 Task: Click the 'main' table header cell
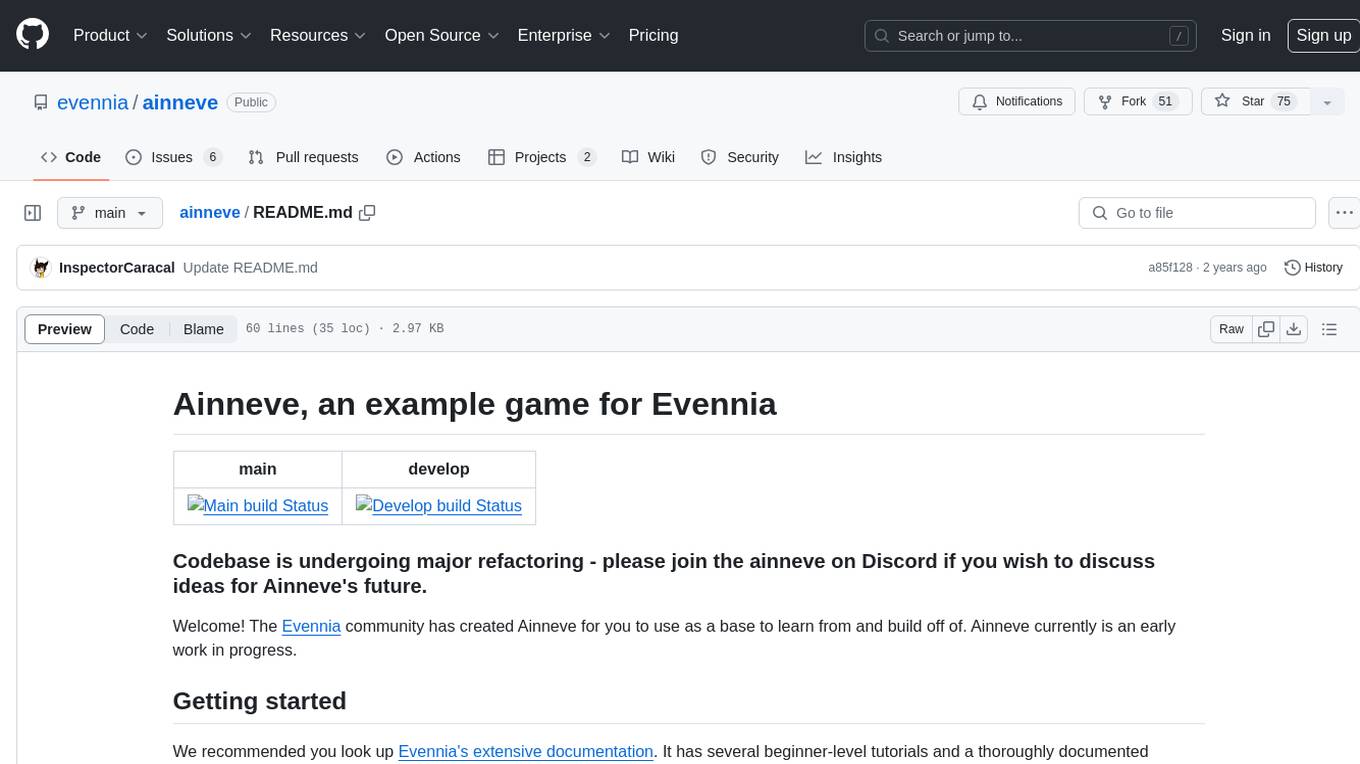pos(258,469)
